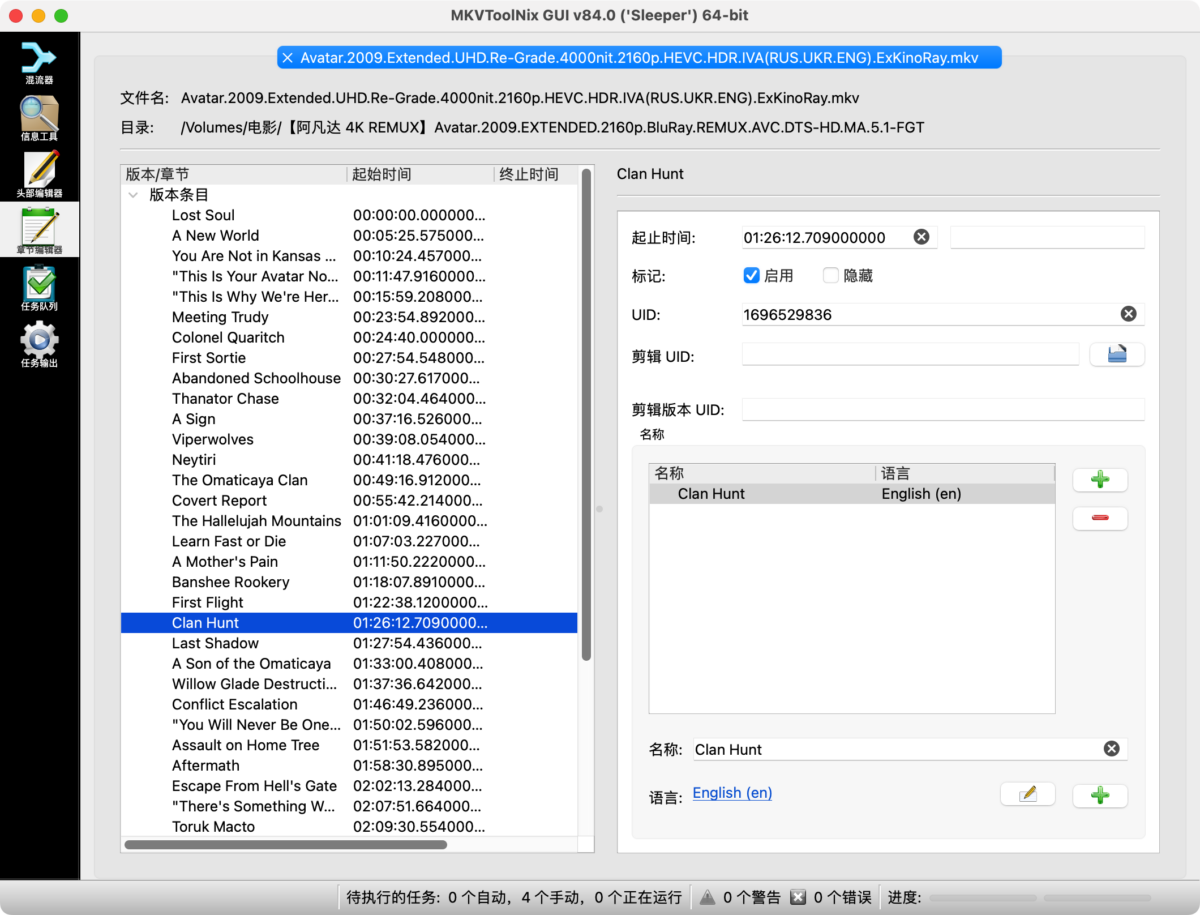Screen dimensions: 1200x915
Task: Click the chapter list vertical scrollbar
Action: (x=586, y=414)
